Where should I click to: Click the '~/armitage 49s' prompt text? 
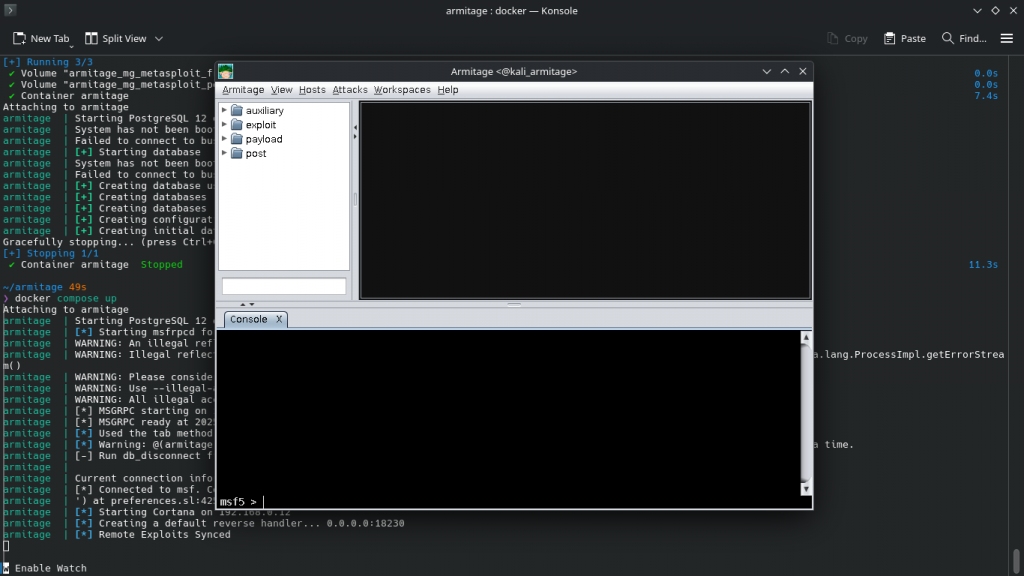point(44,287)
